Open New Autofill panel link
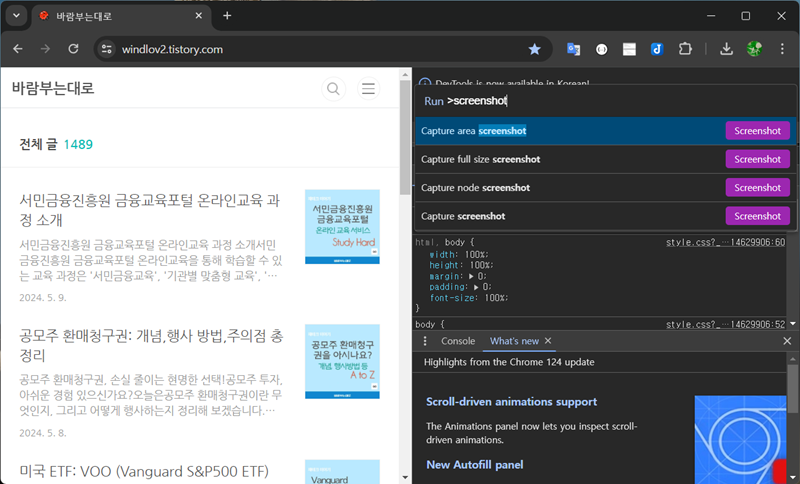This screenshot has width=800, height=484. click(474, 465)
